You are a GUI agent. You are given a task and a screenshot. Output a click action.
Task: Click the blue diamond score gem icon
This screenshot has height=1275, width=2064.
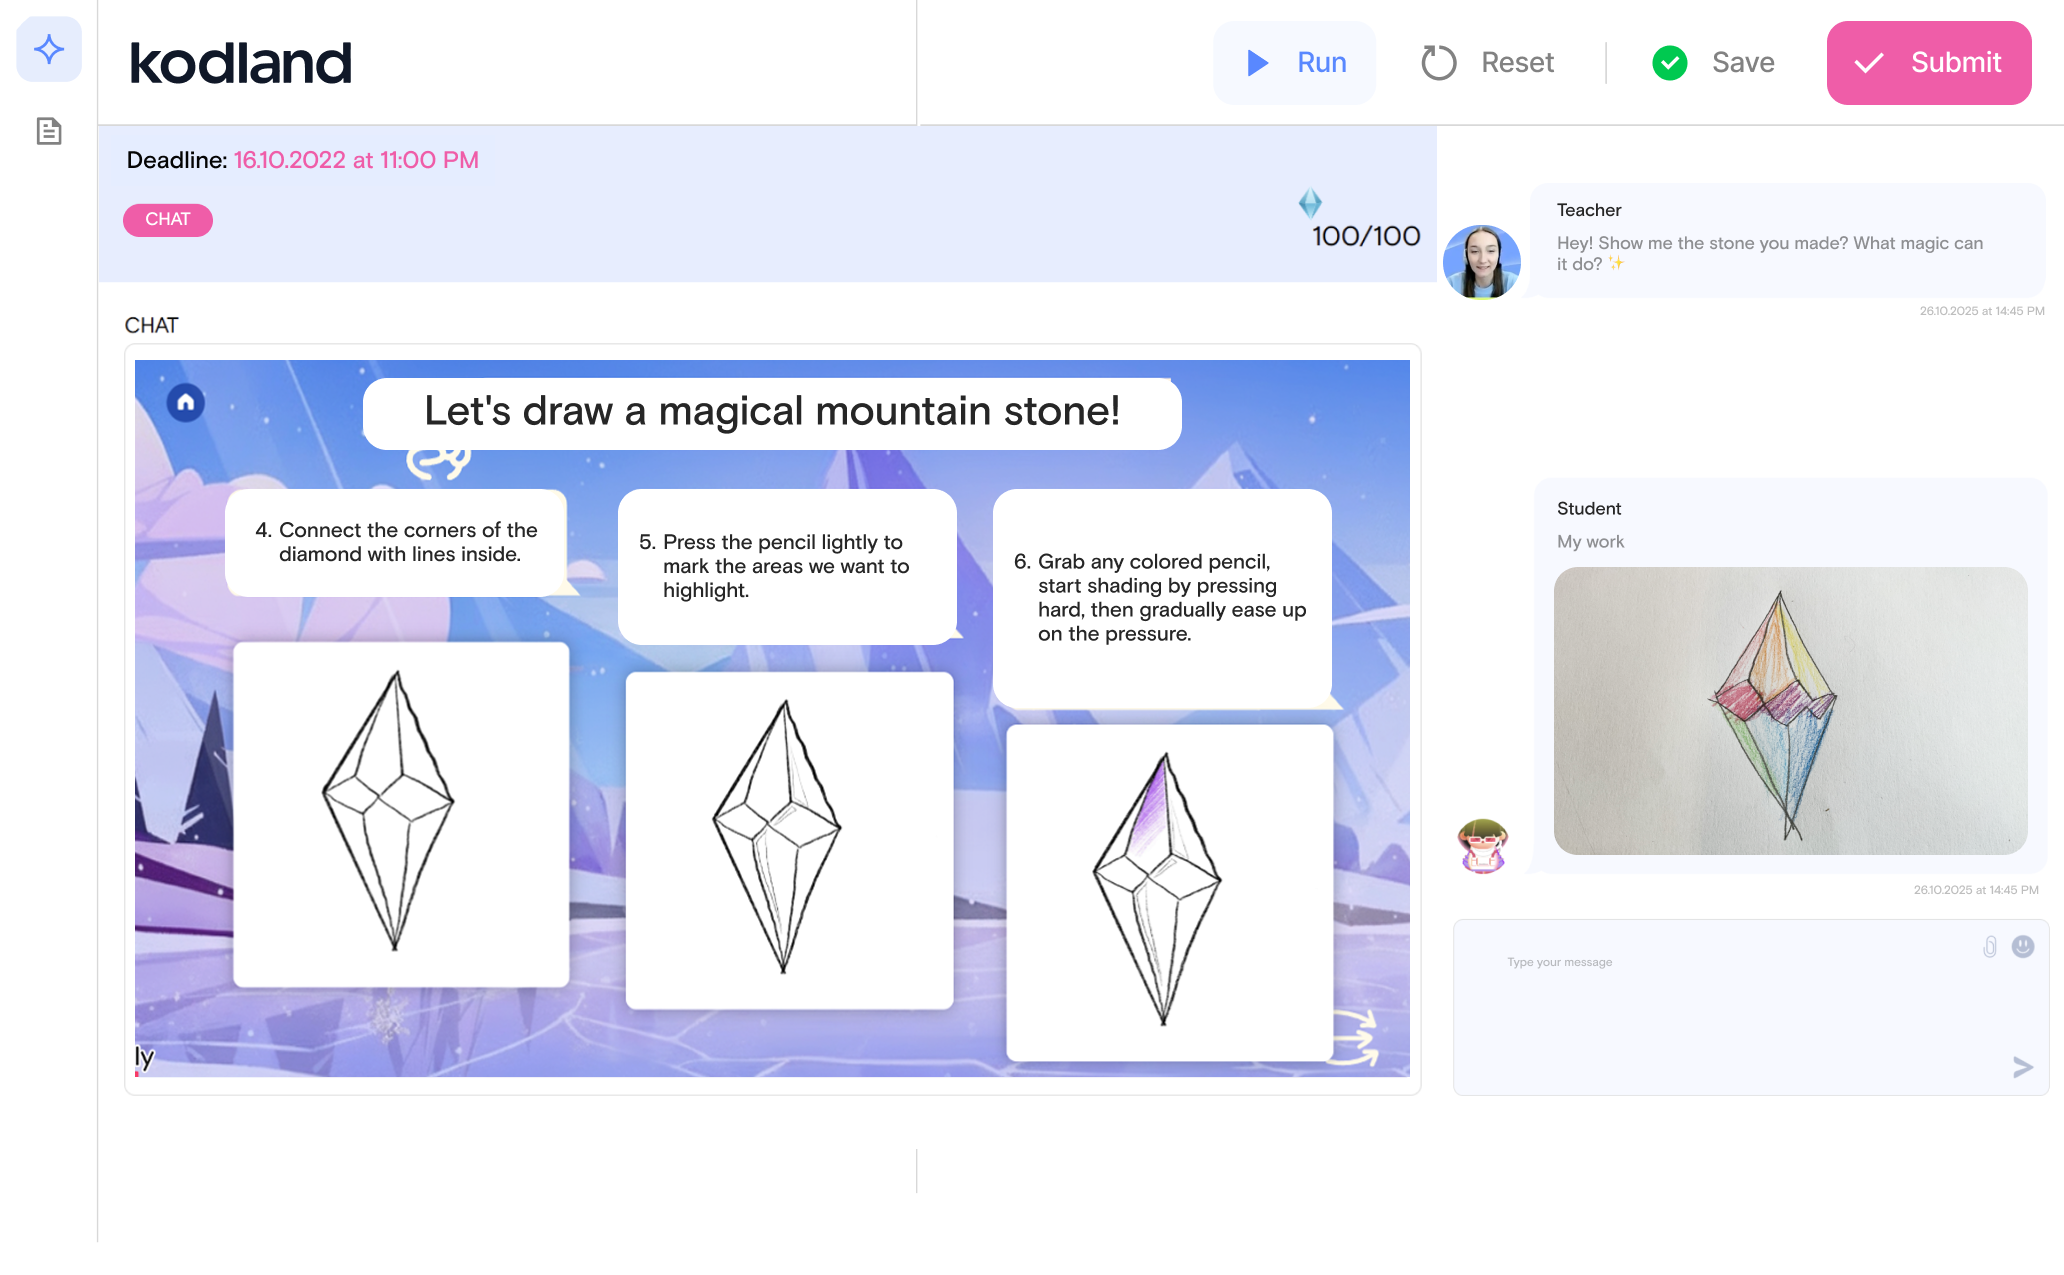(x=1309, y=203)
